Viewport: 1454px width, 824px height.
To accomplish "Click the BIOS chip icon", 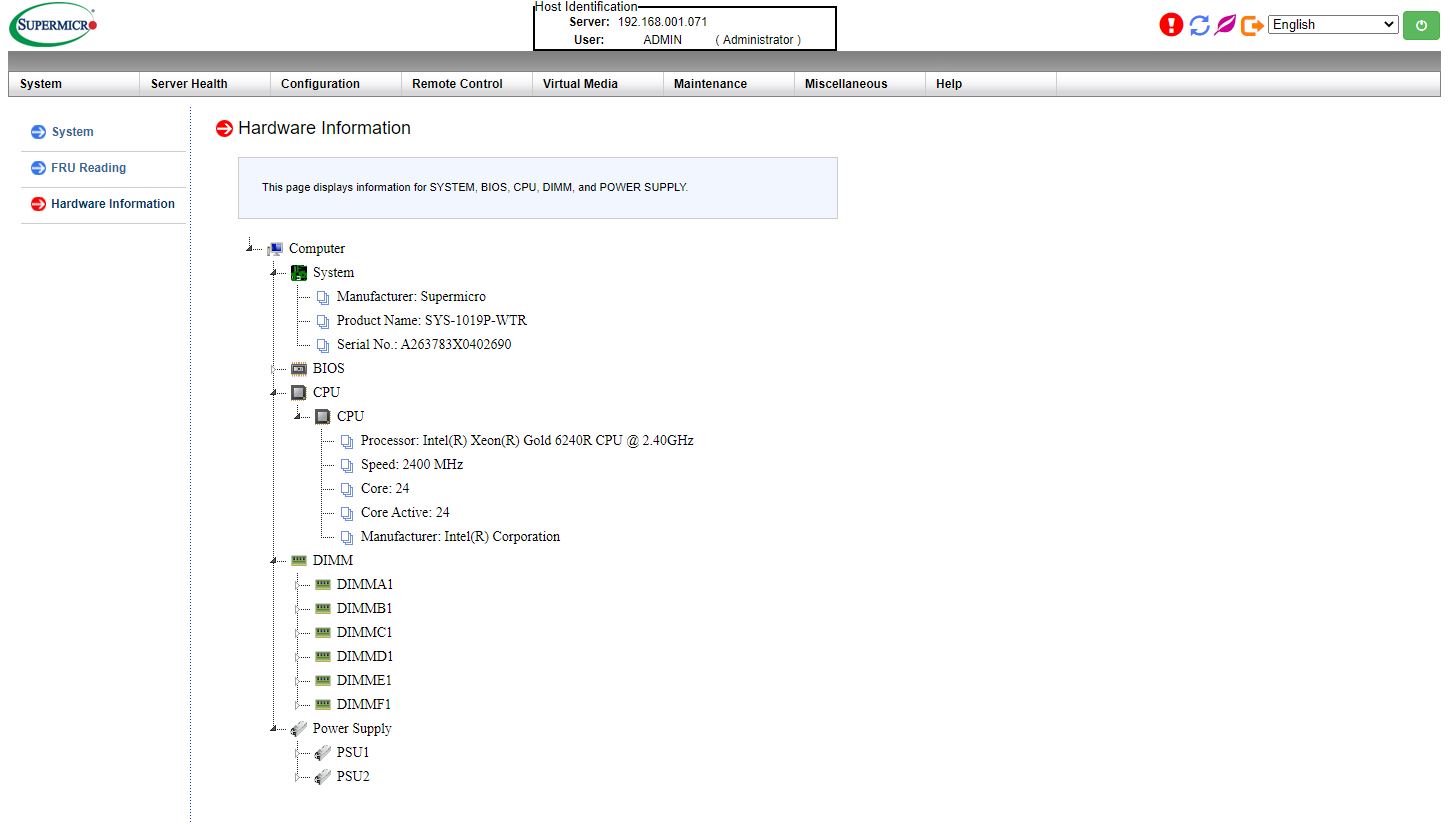I will pos(299,368).
